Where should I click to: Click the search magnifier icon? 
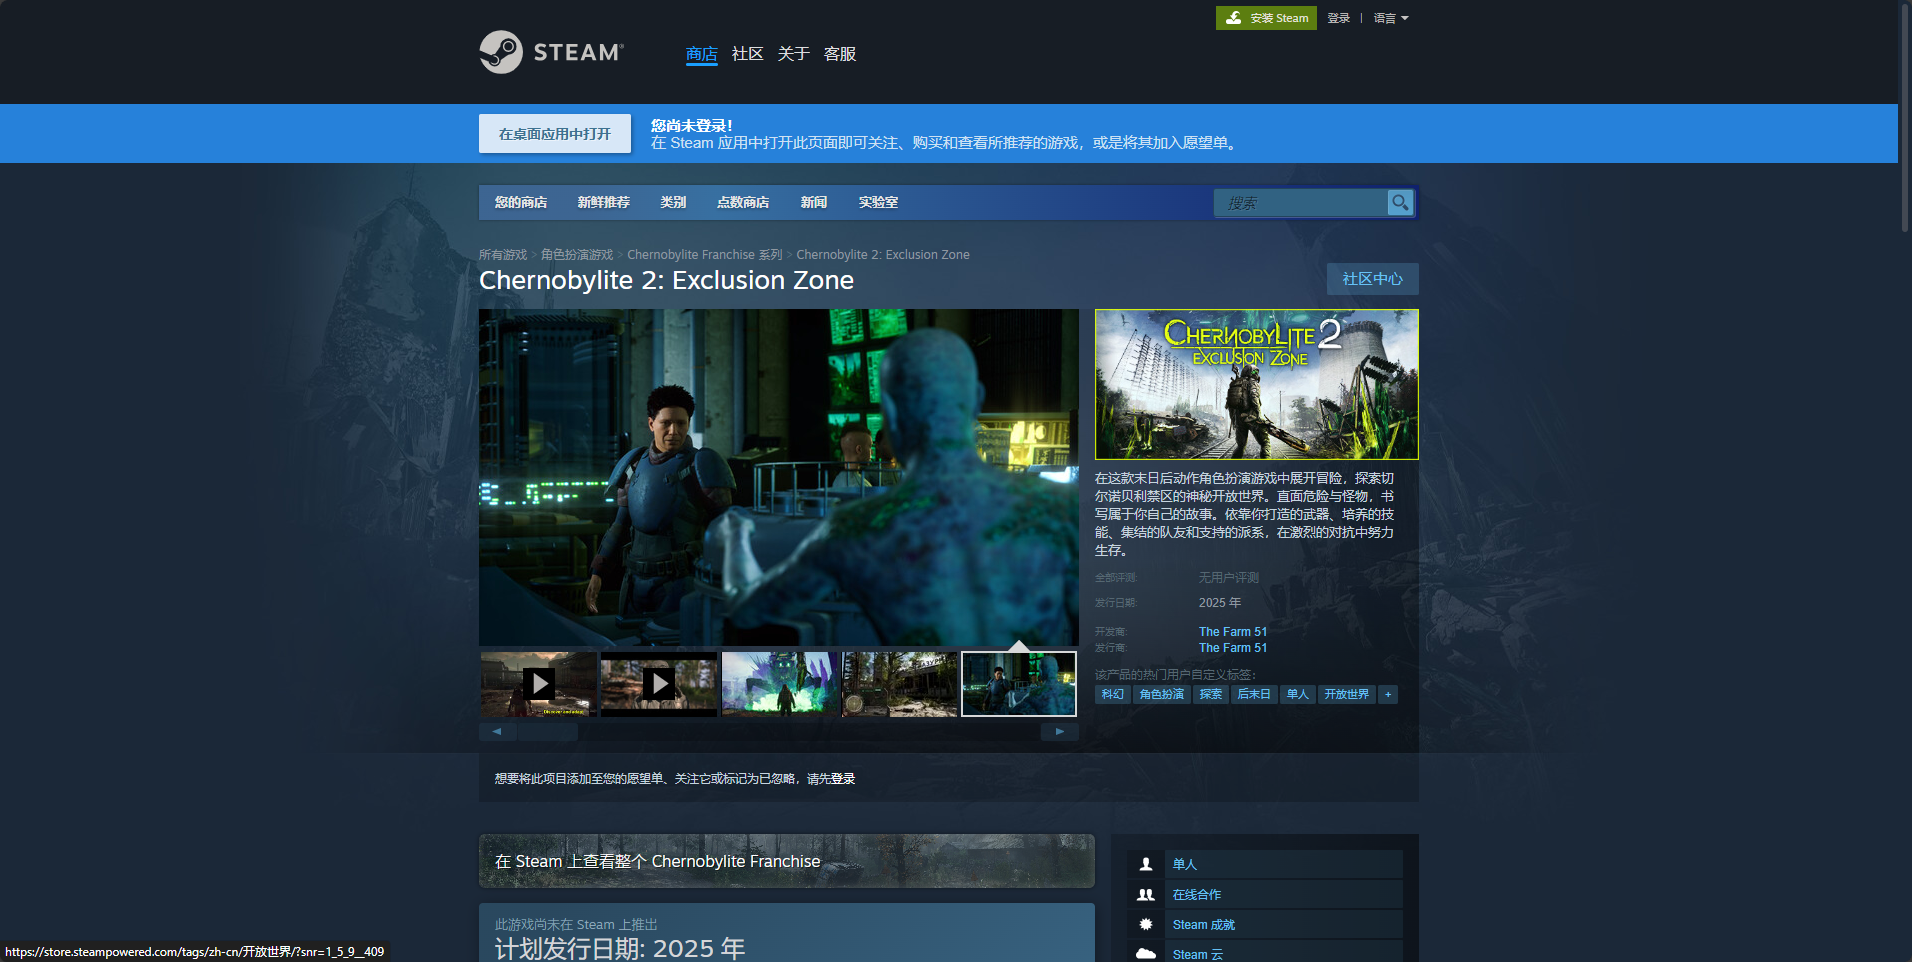(1400, 202)
